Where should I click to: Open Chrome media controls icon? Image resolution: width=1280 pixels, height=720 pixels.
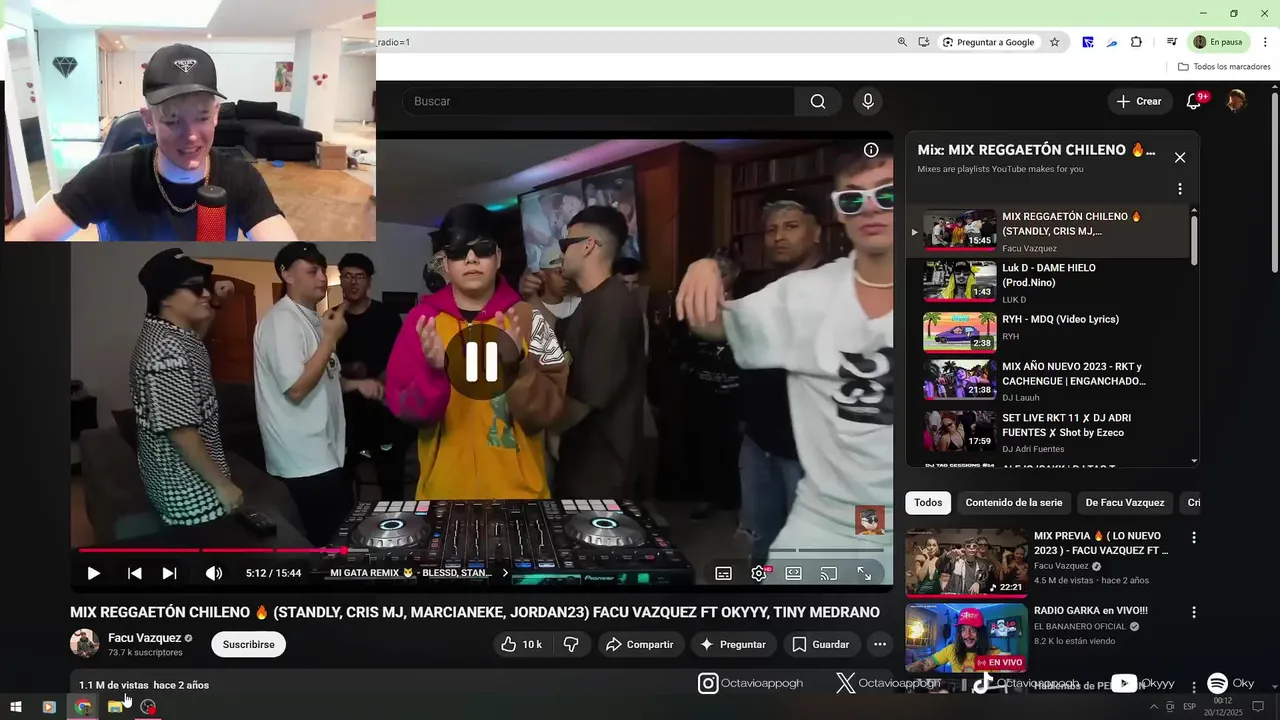(1171, 42)
